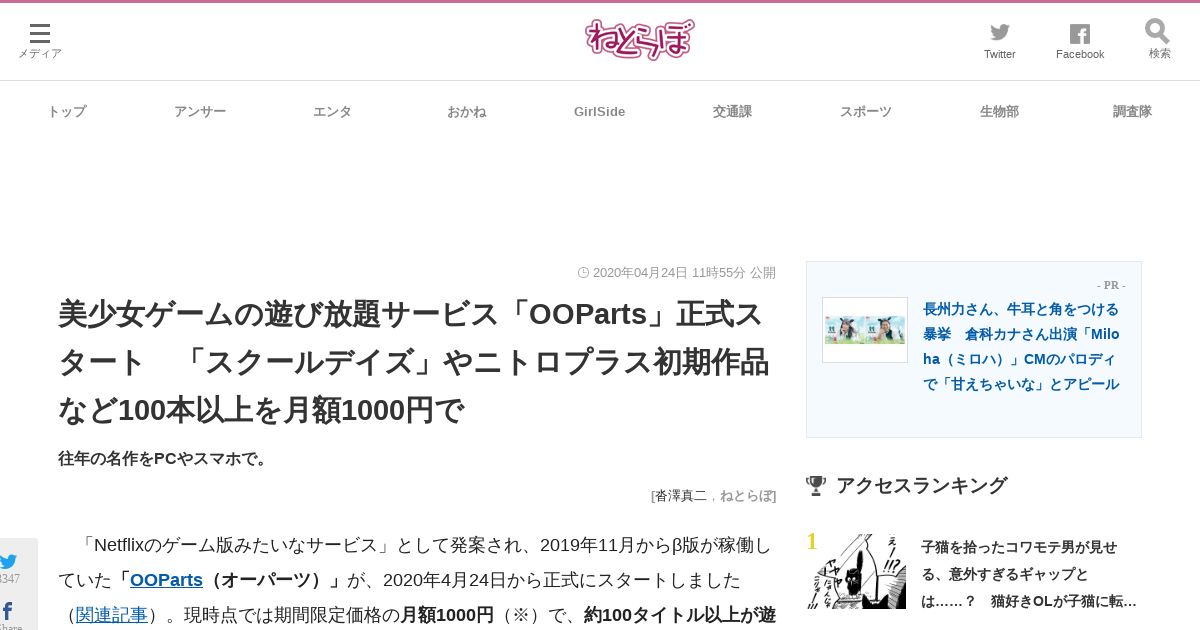Go to the 調査隊 nav tab
The height and width of the screenshot is (630, 1200).
coord(1132,112)
